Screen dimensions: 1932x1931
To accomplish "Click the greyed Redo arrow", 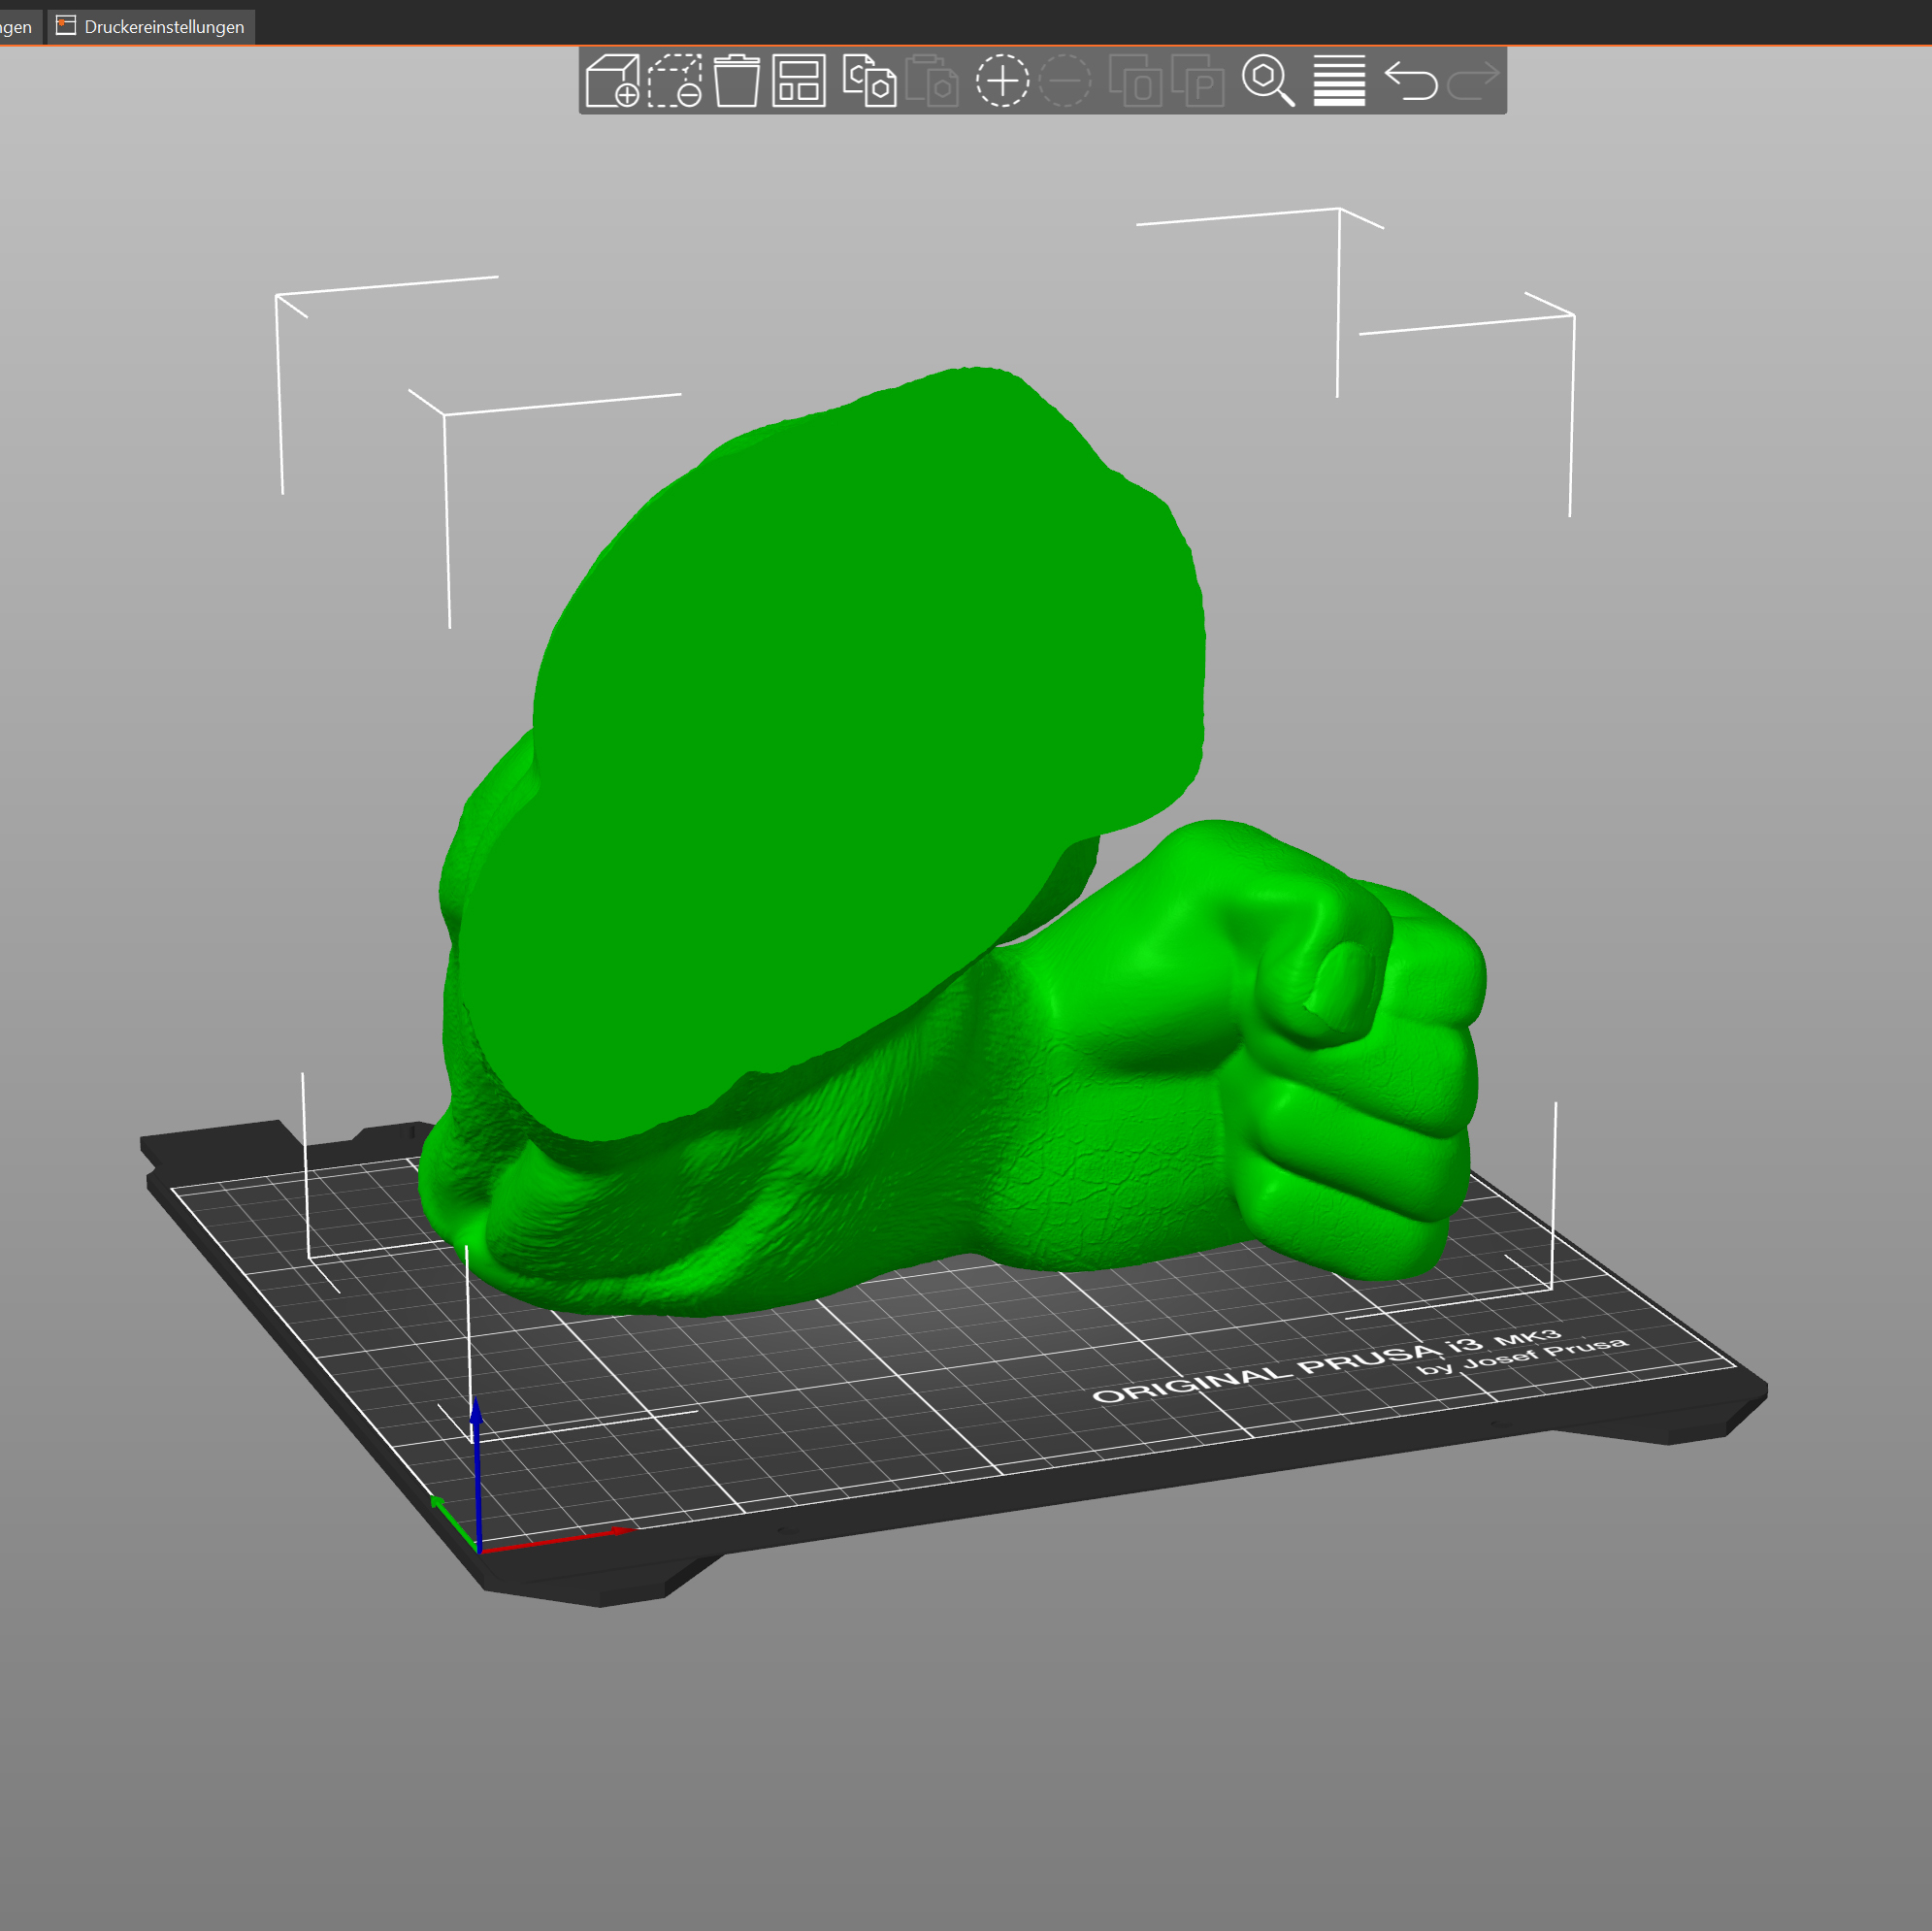I will point(1474,80).
